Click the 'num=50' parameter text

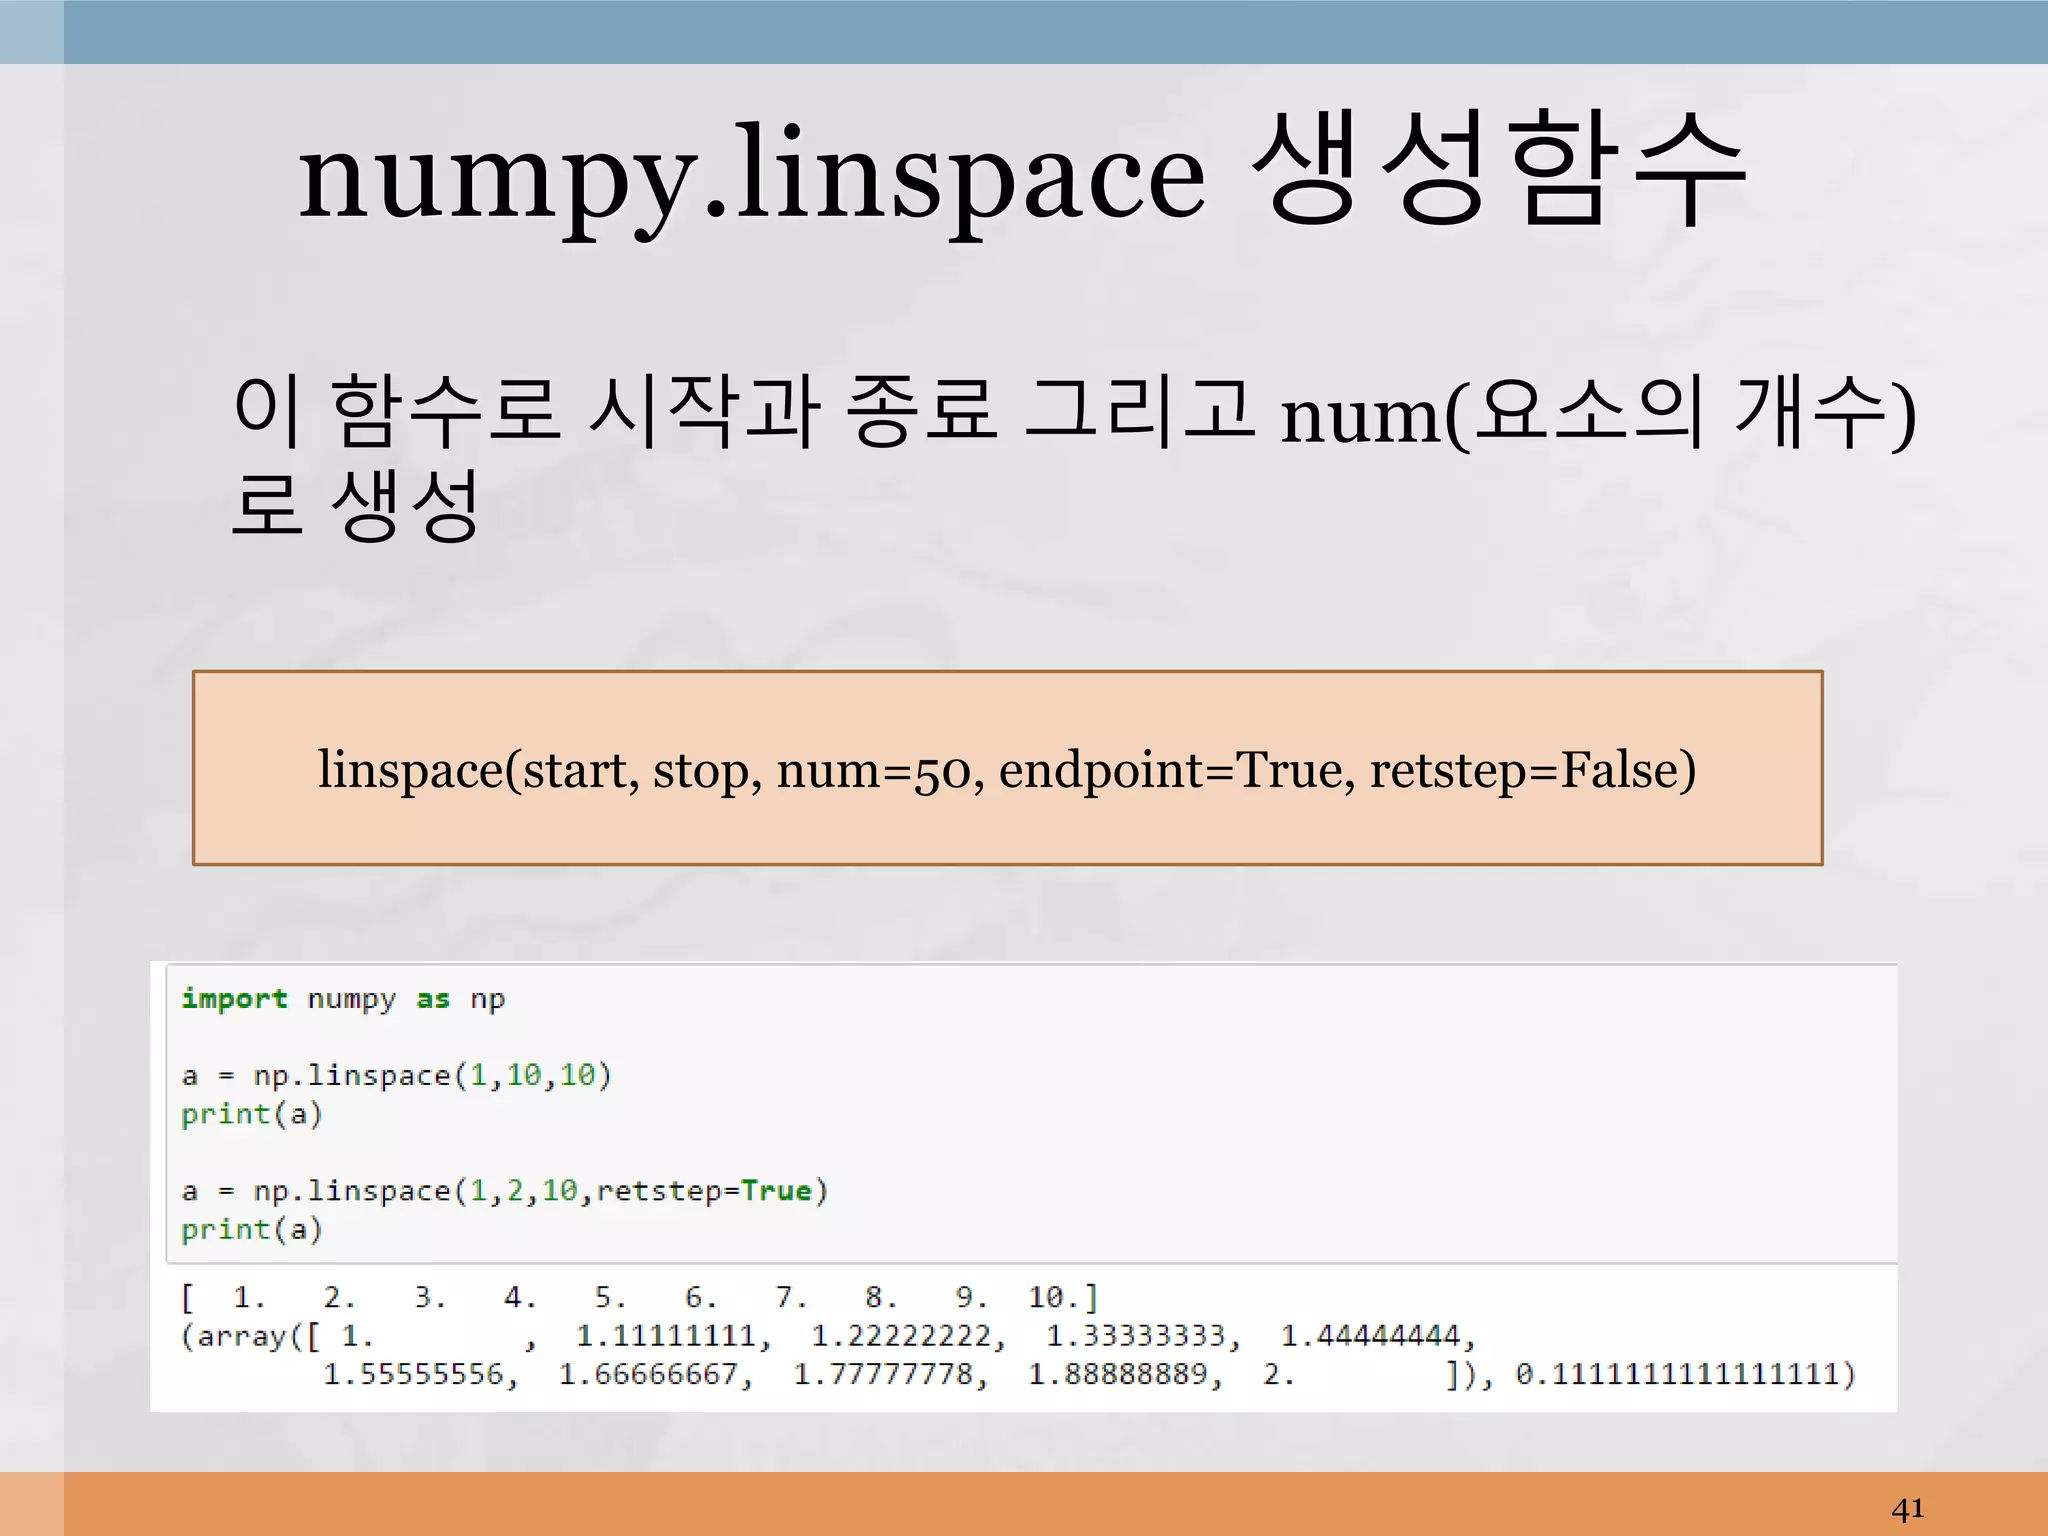click(873, 770)
